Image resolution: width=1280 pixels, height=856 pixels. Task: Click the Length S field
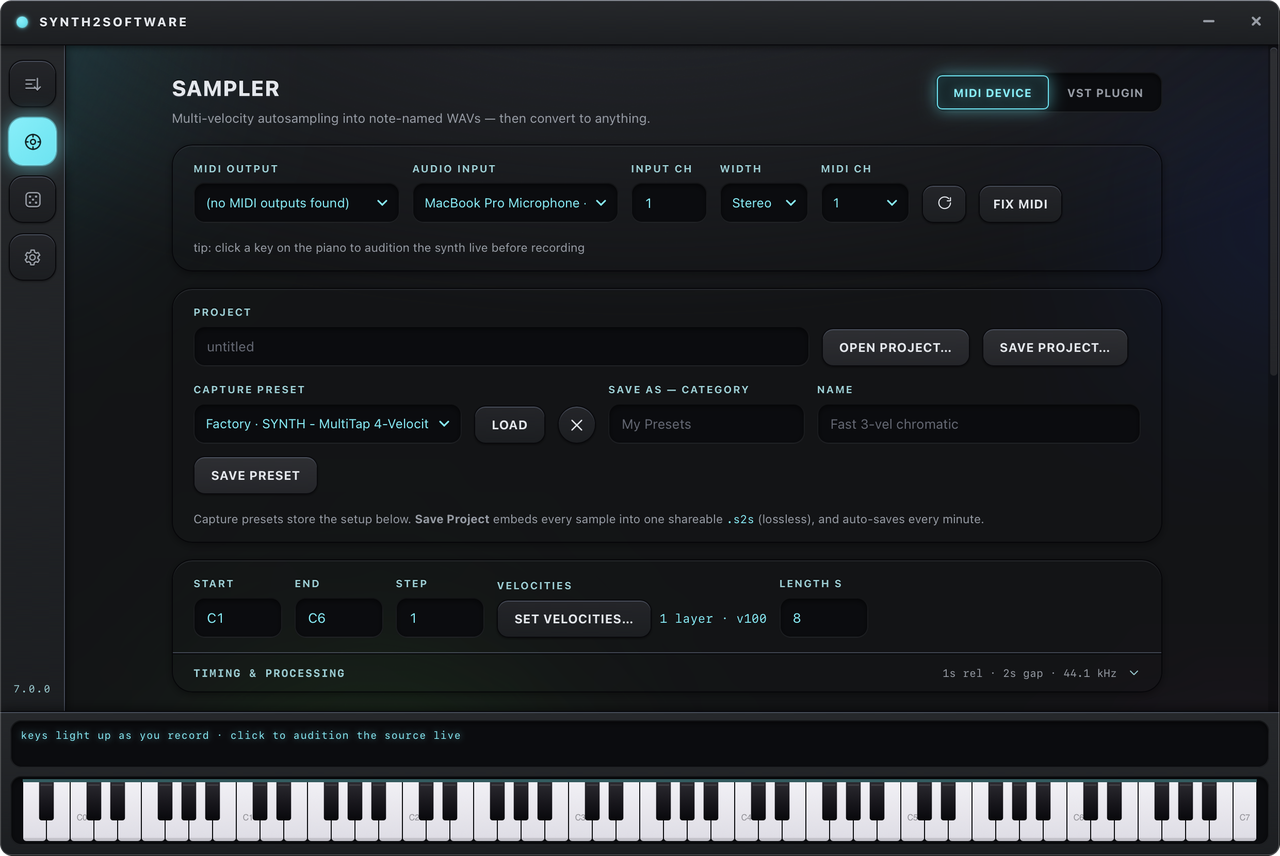[x=823, y=618]
